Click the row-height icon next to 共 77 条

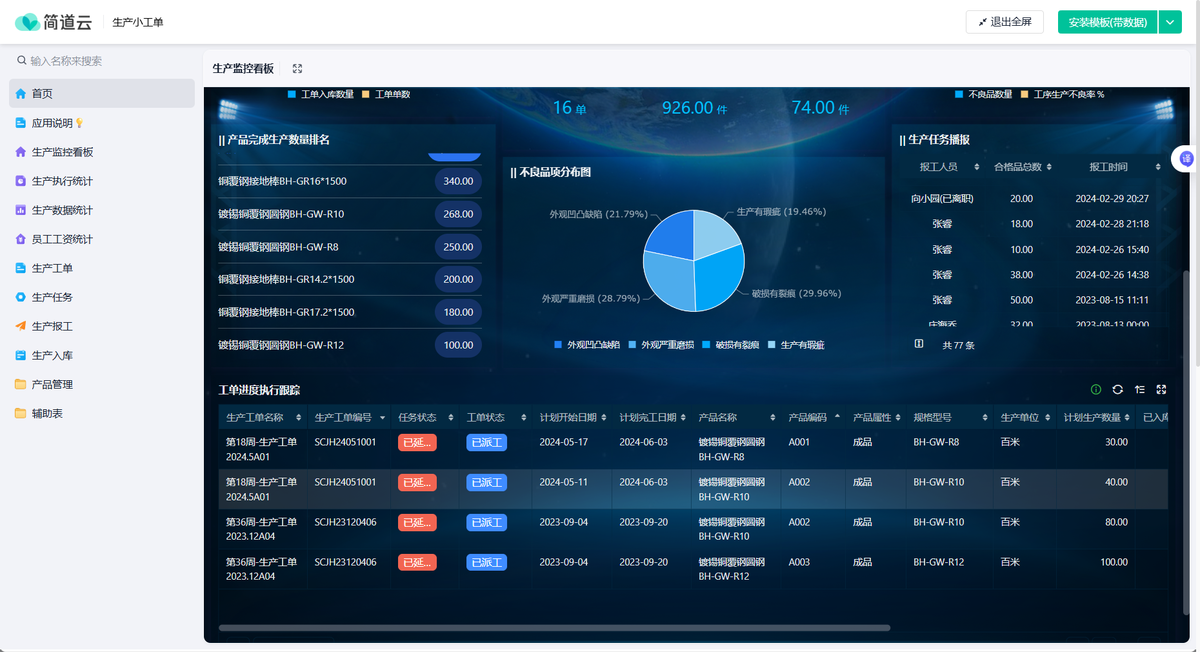[919, 343]
